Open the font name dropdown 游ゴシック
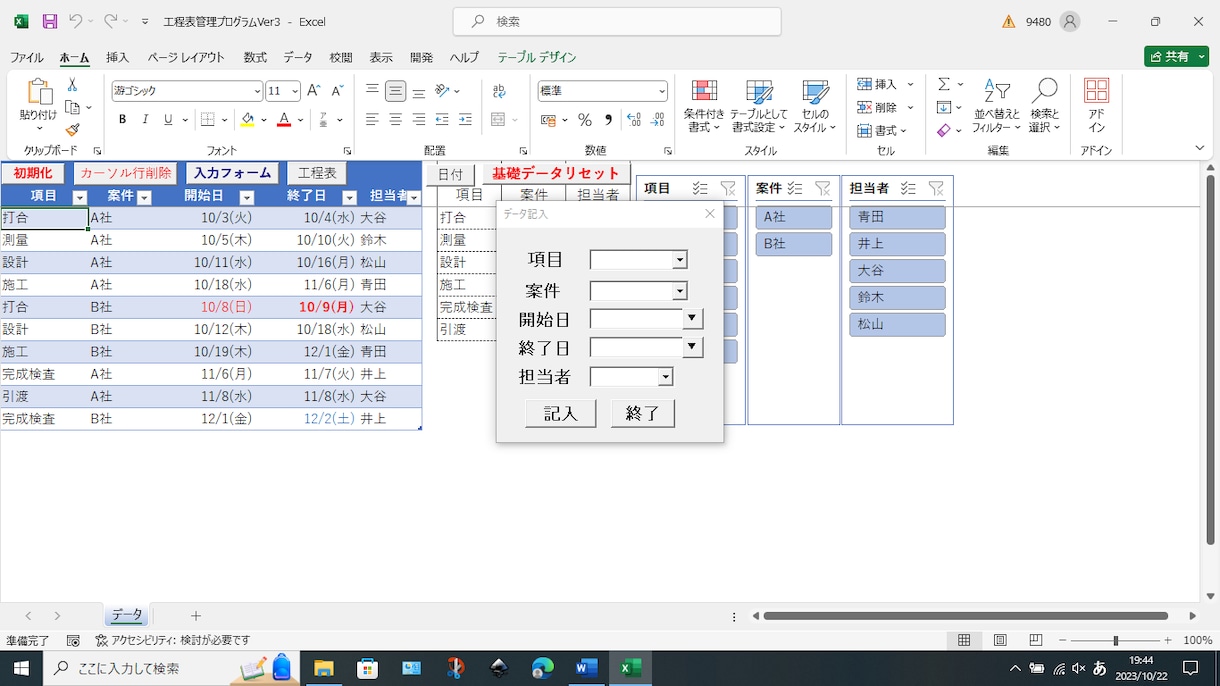Viewport: 1220px width, 686px height. [257, 91]
